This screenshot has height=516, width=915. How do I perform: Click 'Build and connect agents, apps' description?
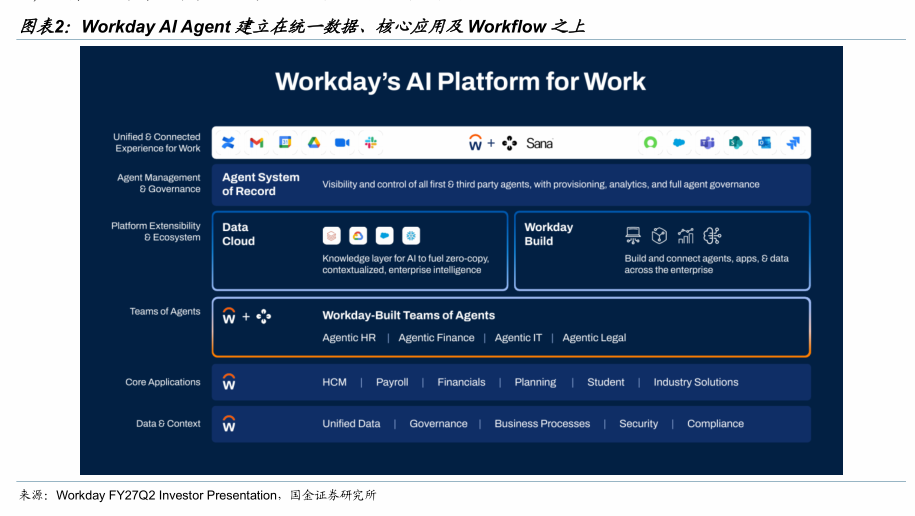coord(707,264)
